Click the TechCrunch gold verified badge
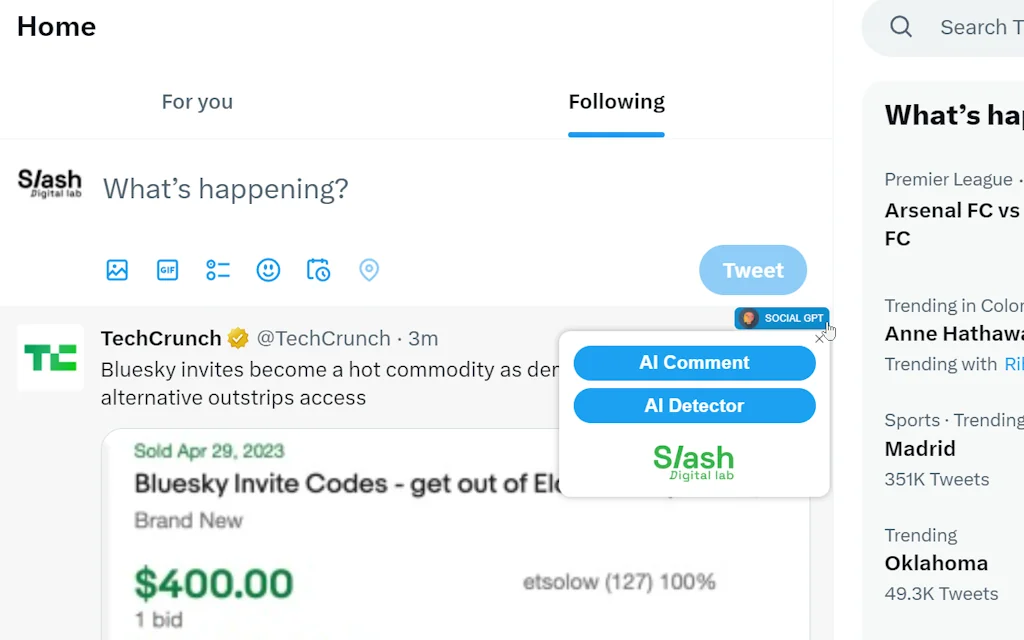1024x640 pixels. tap(238, 338)
